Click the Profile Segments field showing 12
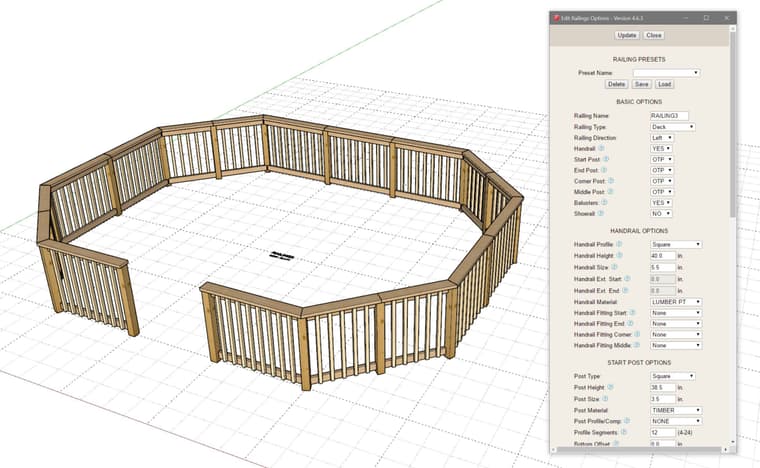 (x=663, y=433)
